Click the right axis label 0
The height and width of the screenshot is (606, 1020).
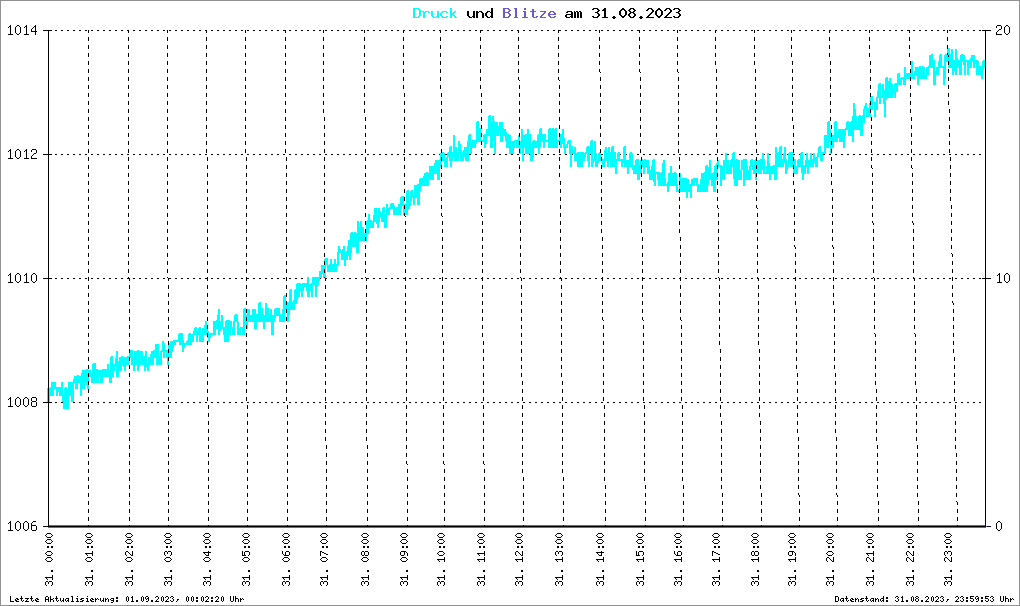coord(999,526)
